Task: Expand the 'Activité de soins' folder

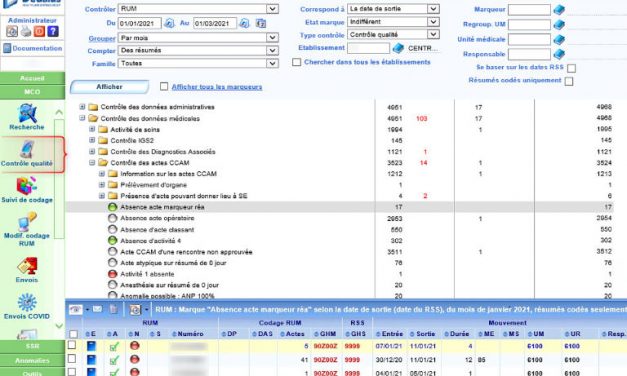Action: [92, 129]
